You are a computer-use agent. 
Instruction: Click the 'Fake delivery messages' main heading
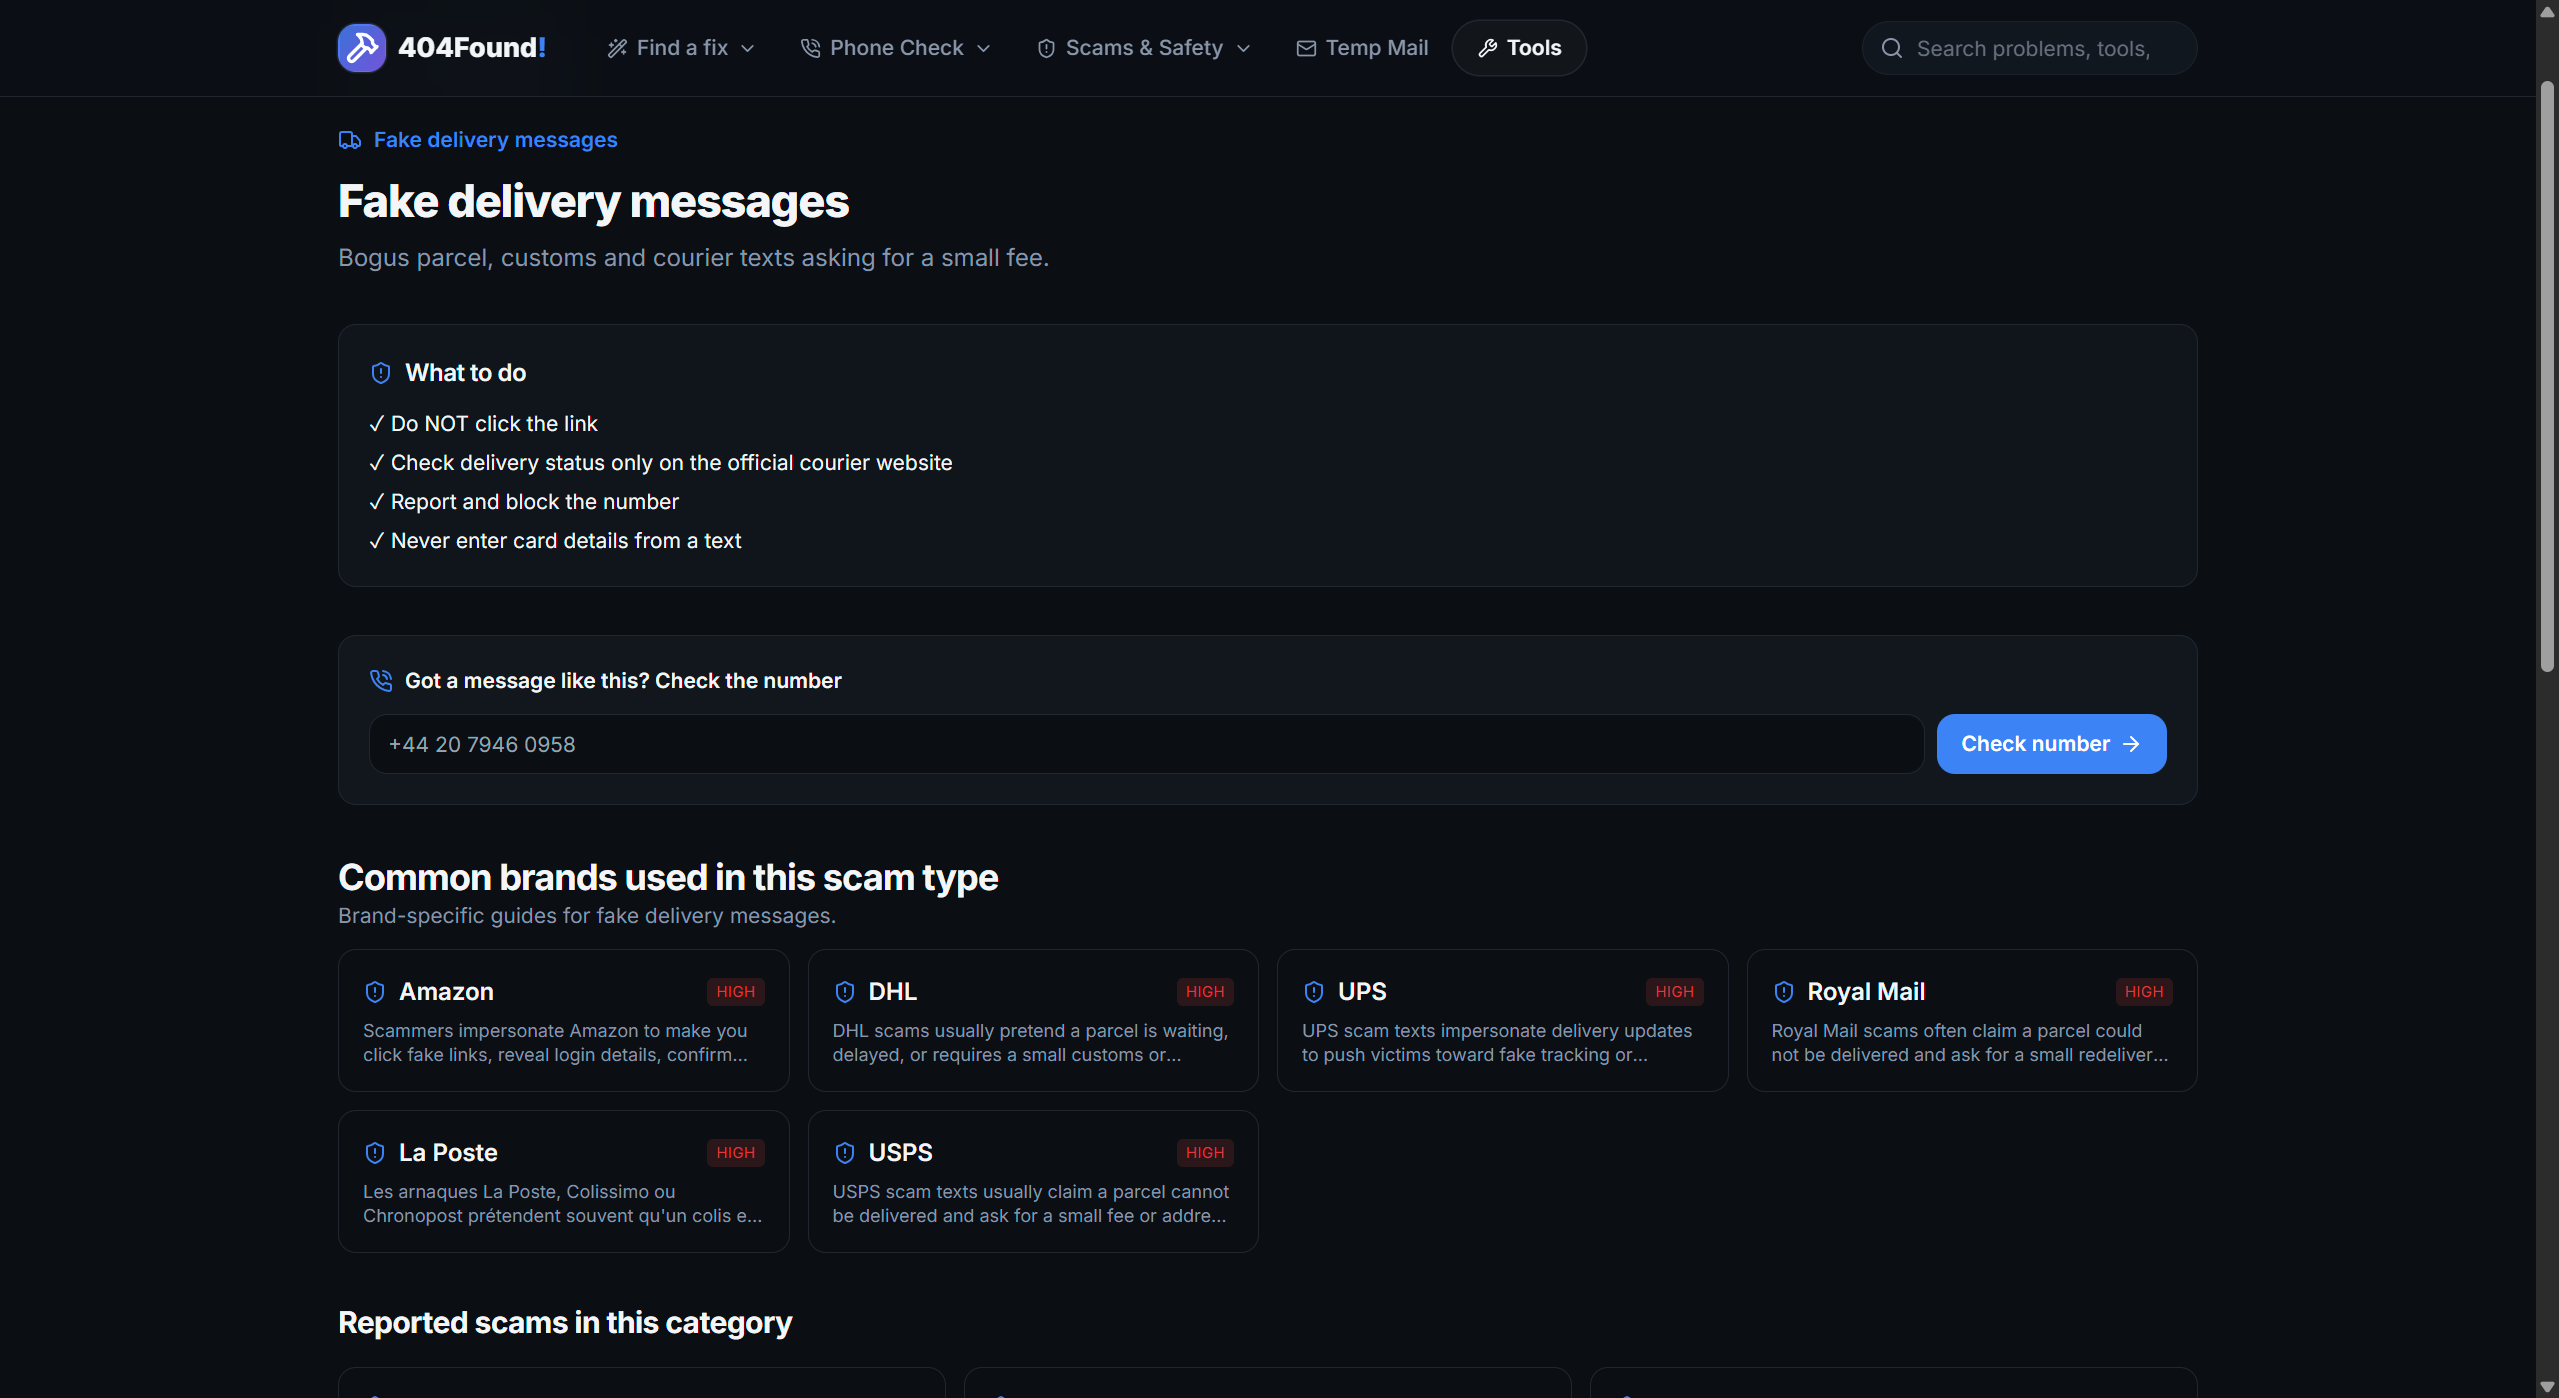click(594, 202)
